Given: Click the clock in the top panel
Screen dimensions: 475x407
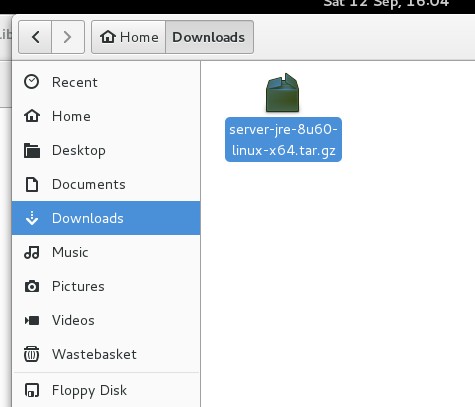Looking at the screenshot, I should pos(387,4).
